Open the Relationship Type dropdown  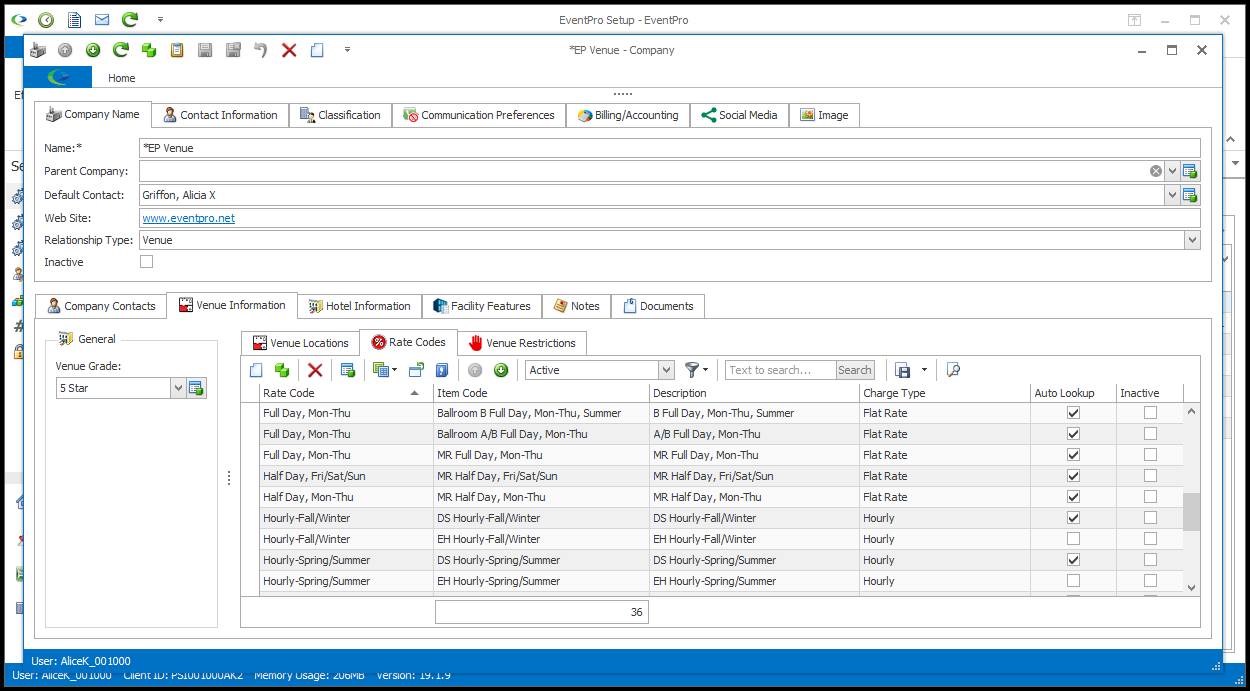(1191, 240)
